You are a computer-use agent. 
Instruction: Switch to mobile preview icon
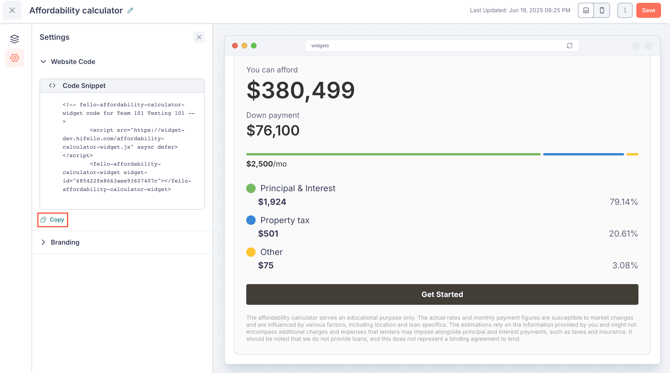click(x=602, y=10)
